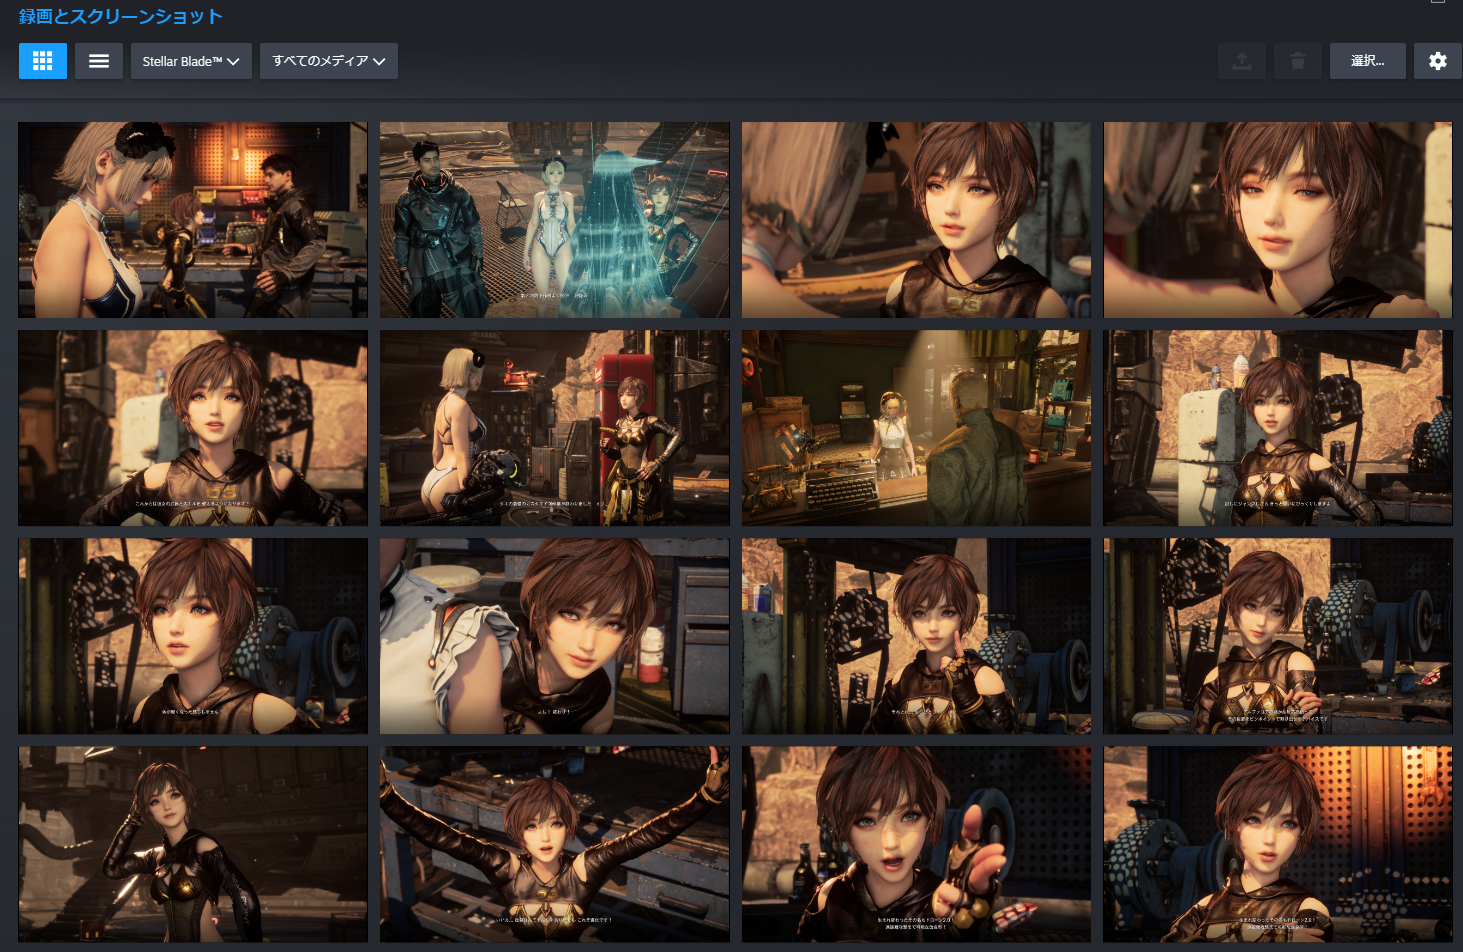
Task: Open thumbnail with red vending machine
Action: pyautogui.click(x=555, y=428)
